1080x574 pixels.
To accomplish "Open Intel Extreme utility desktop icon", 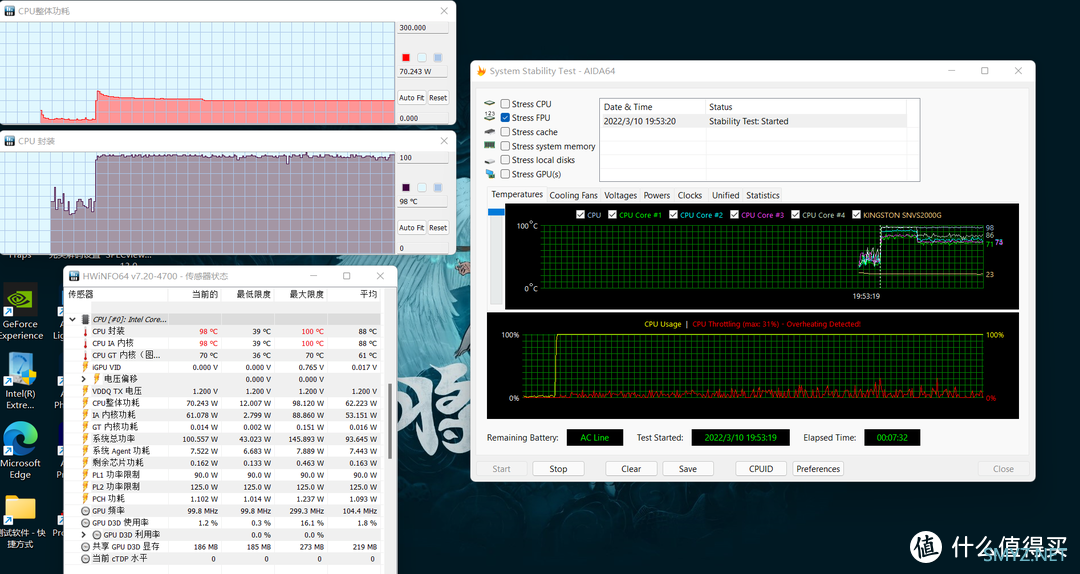I will tap(20, 380).
